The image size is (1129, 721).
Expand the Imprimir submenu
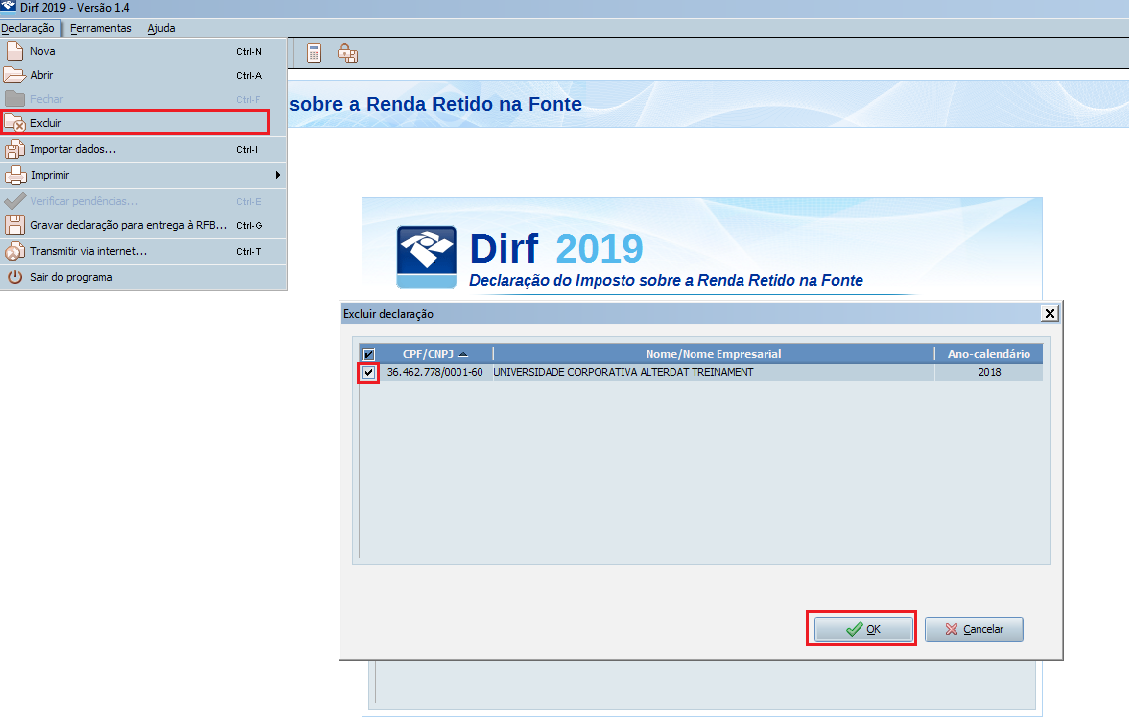pyautogui.click(x=144, y=175)
